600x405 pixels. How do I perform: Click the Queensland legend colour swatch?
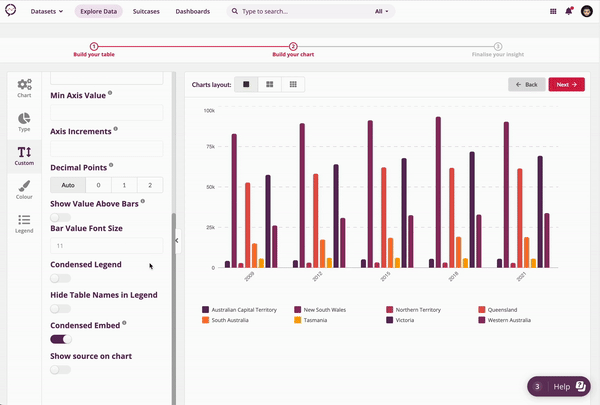(482, 310)
